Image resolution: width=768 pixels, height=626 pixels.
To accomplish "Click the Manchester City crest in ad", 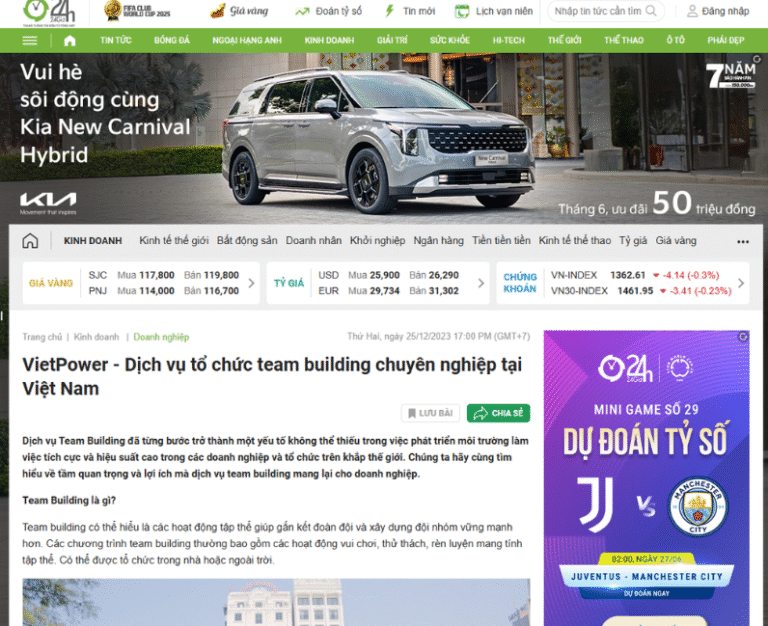I will click(698, 506).
